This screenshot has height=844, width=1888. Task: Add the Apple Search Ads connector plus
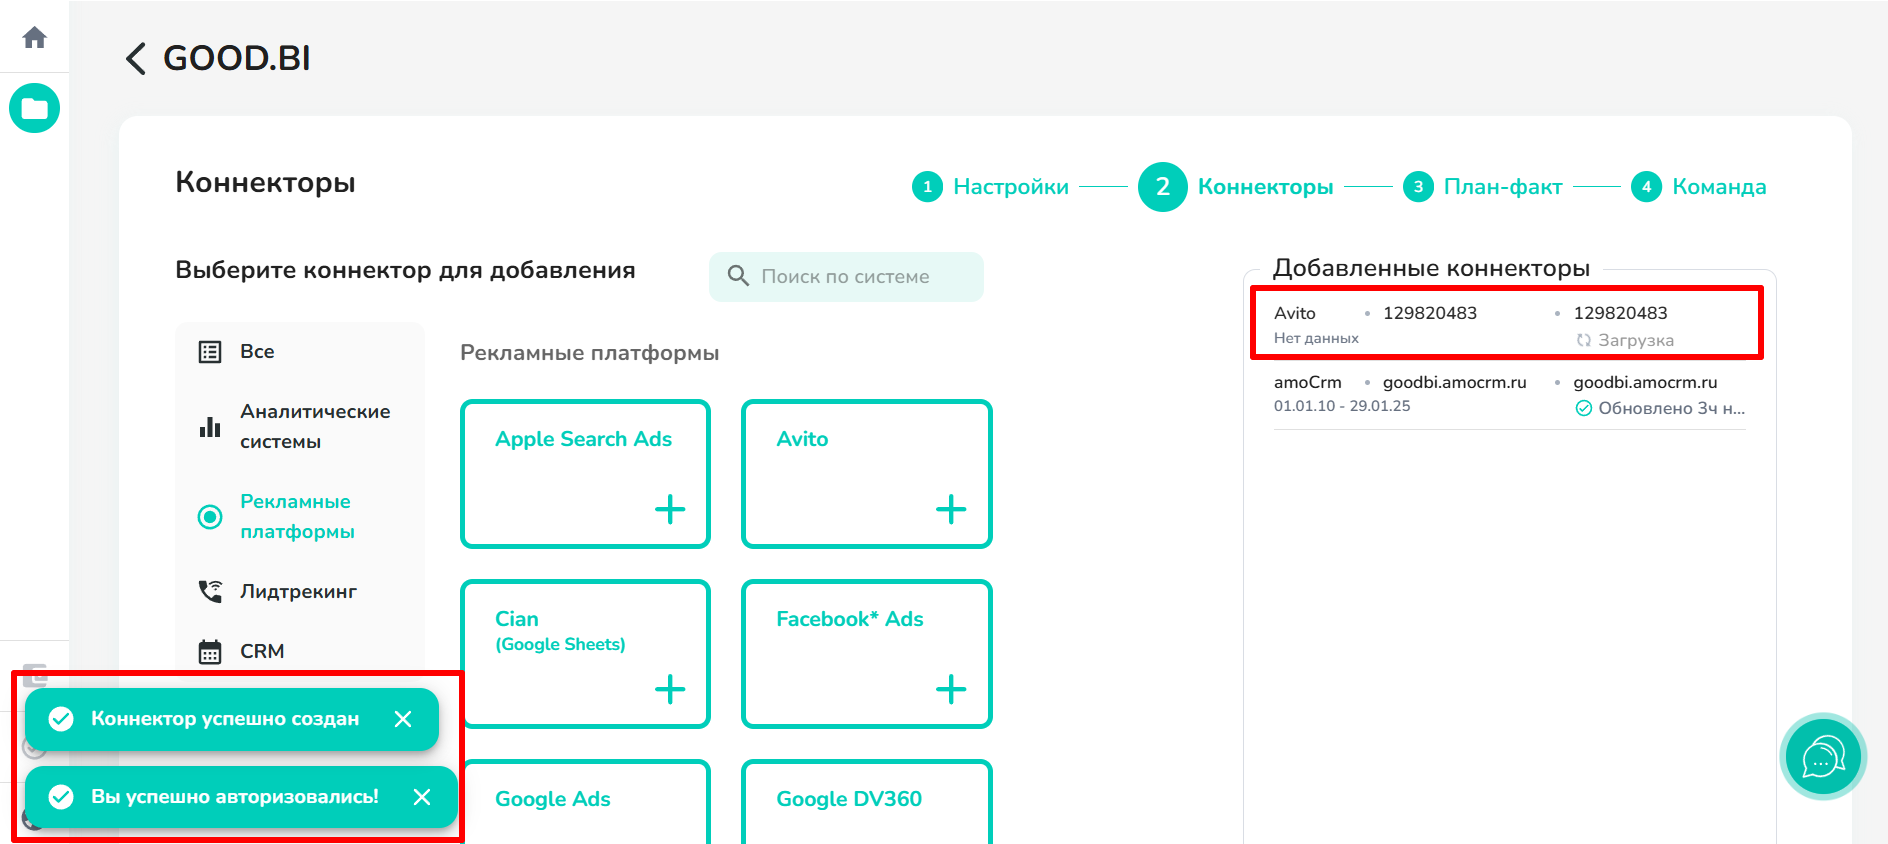(x=670, y=509)
